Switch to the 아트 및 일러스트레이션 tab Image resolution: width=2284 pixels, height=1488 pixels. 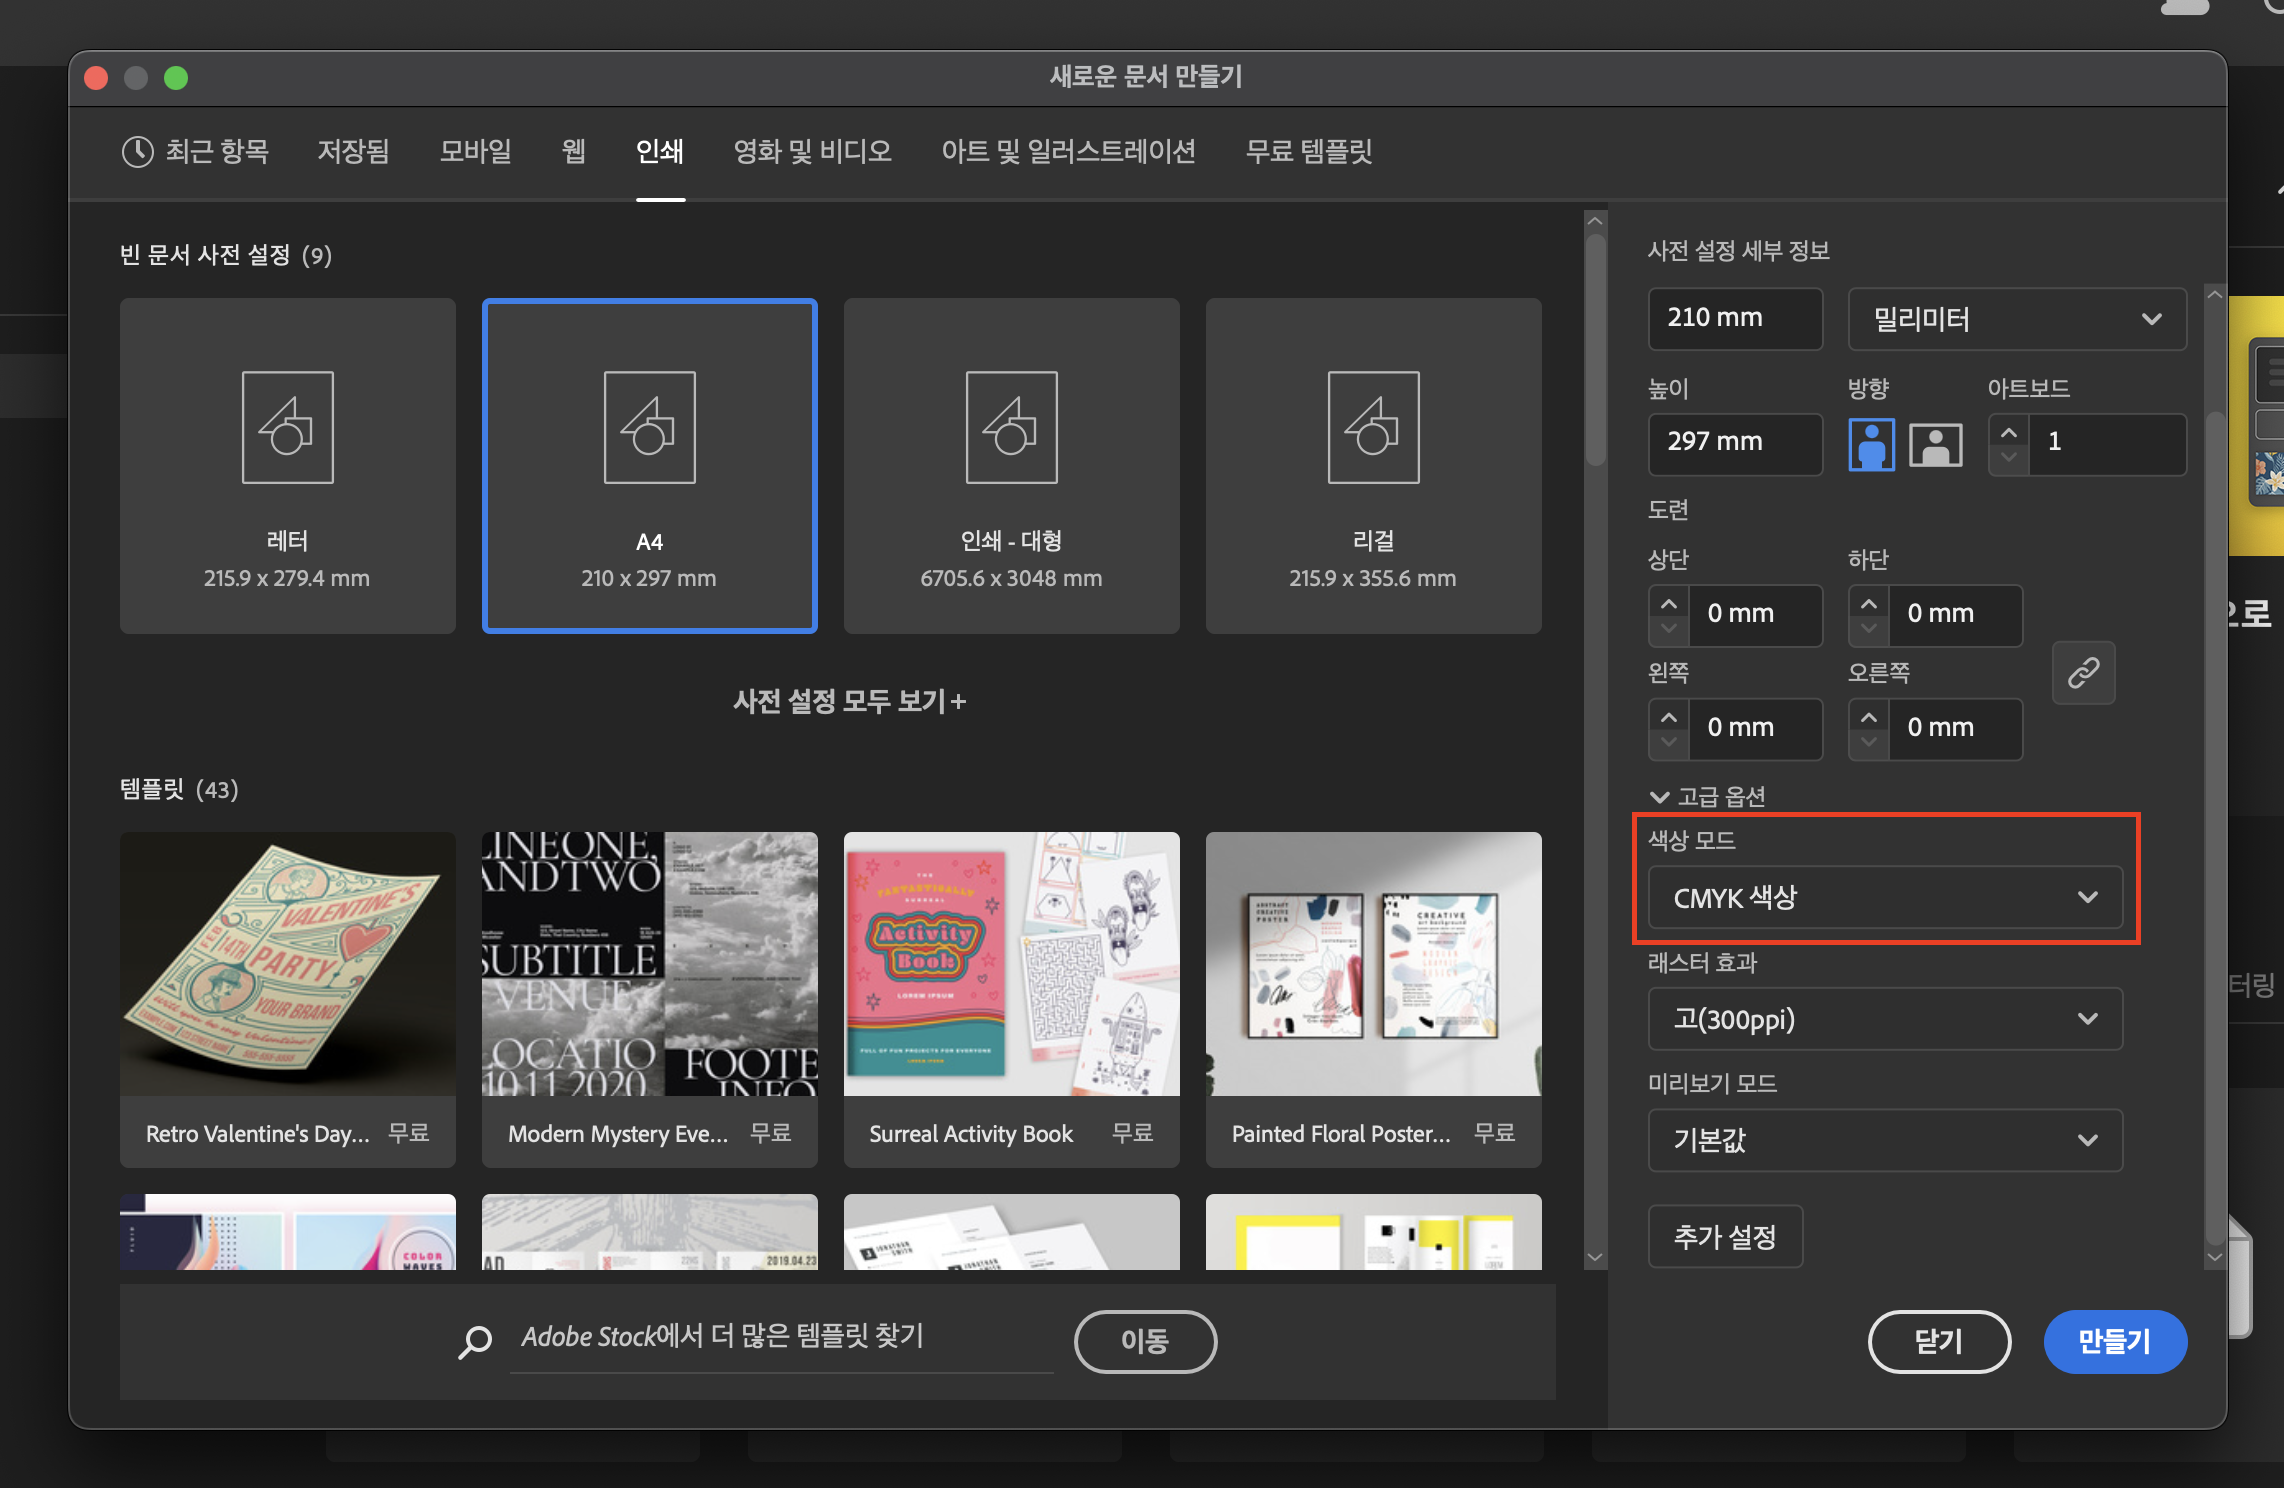(x=1068, y=151)
